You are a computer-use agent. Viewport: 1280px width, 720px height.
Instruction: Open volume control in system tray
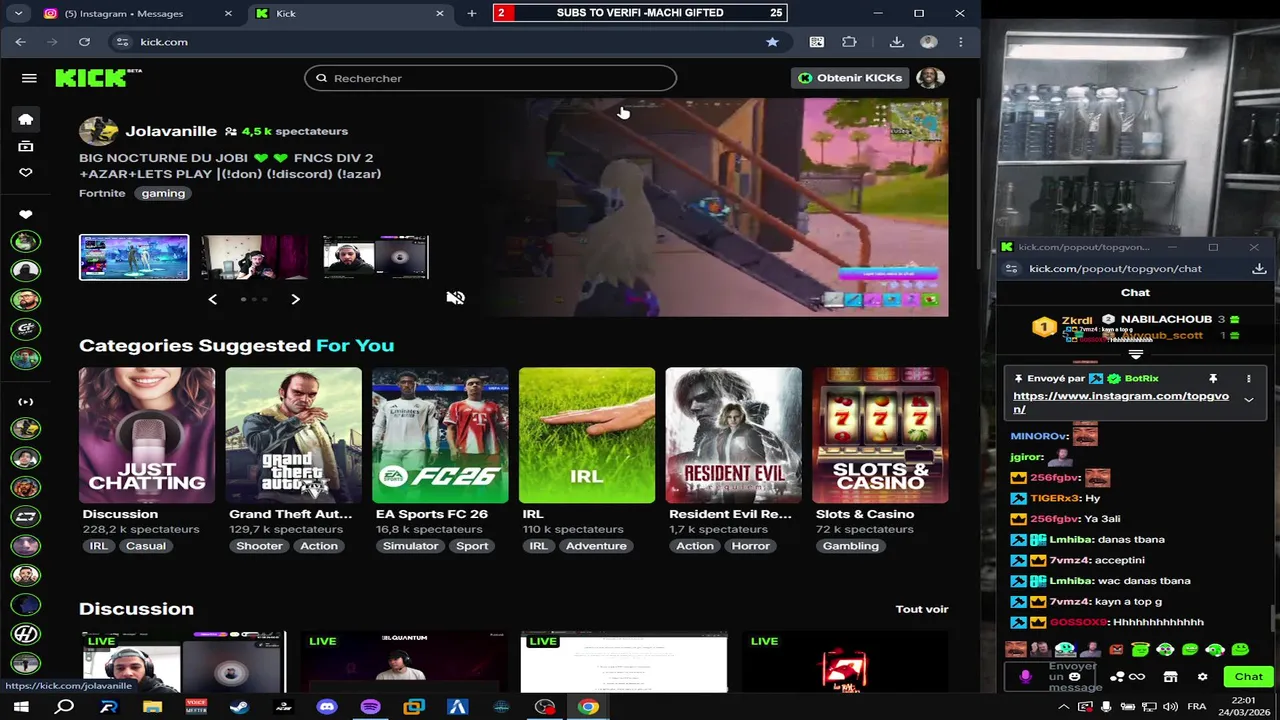(1170, 707)
